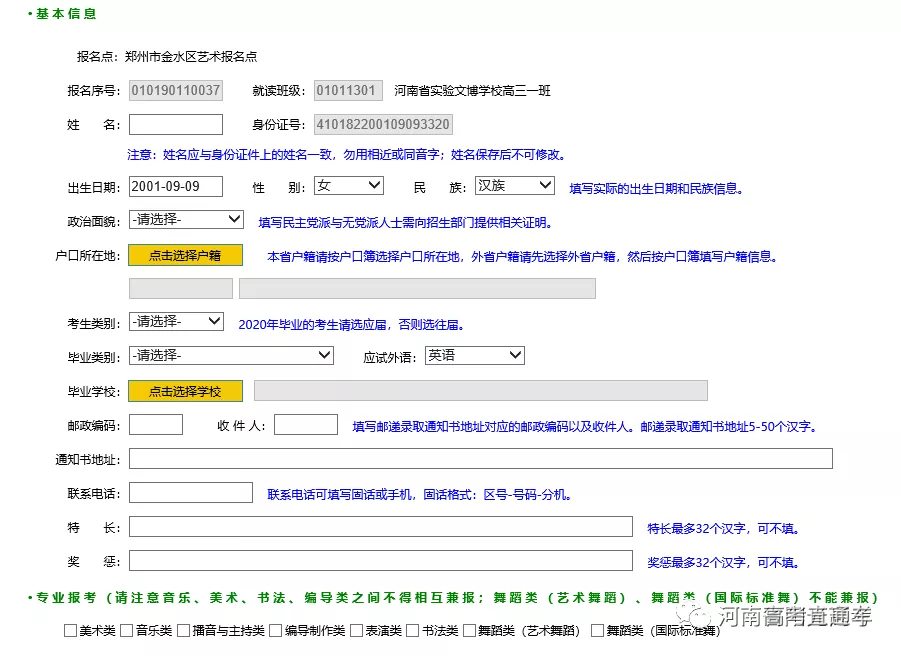Enable the 编导制作类 checkbox
Screen dimensions: 901x656
point(274,631)
